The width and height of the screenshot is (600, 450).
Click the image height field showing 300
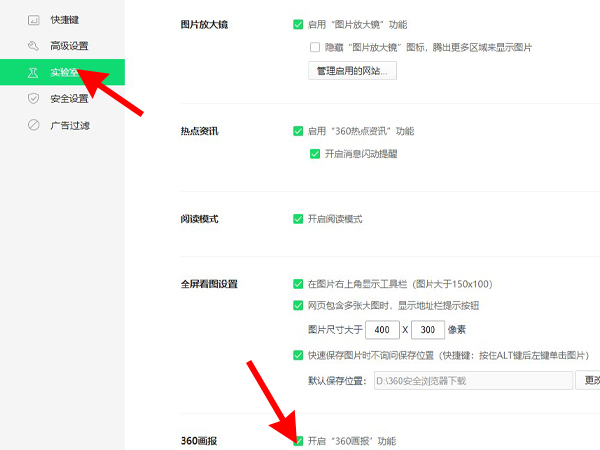(428, 330)
